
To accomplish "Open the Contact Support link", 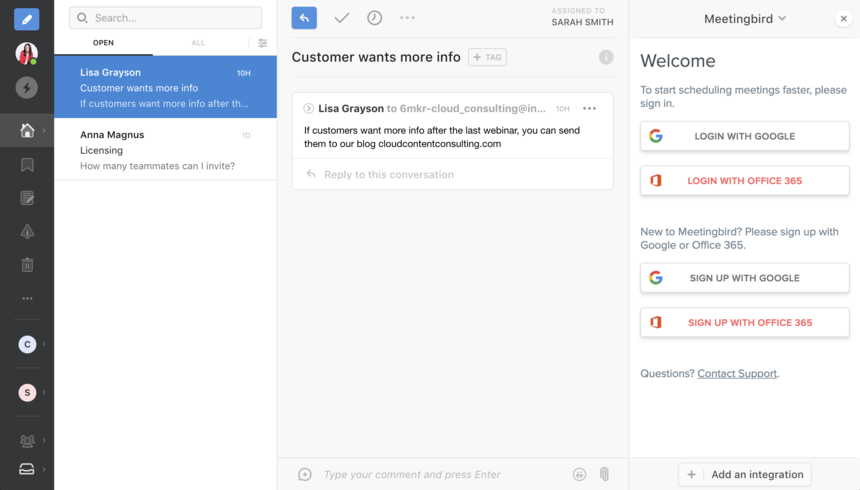I will click(737, 374).
